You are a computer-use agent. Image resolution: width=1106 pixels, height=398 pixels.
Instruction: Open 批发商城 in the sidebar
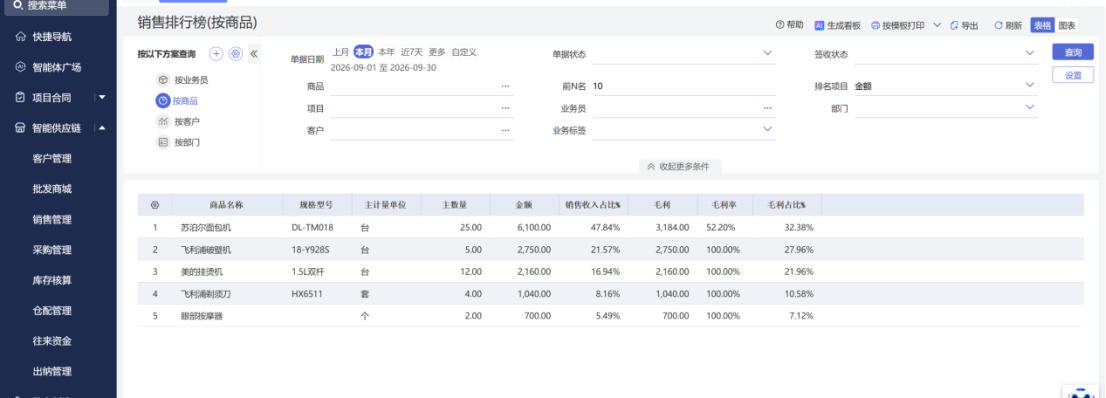[52, 189]
